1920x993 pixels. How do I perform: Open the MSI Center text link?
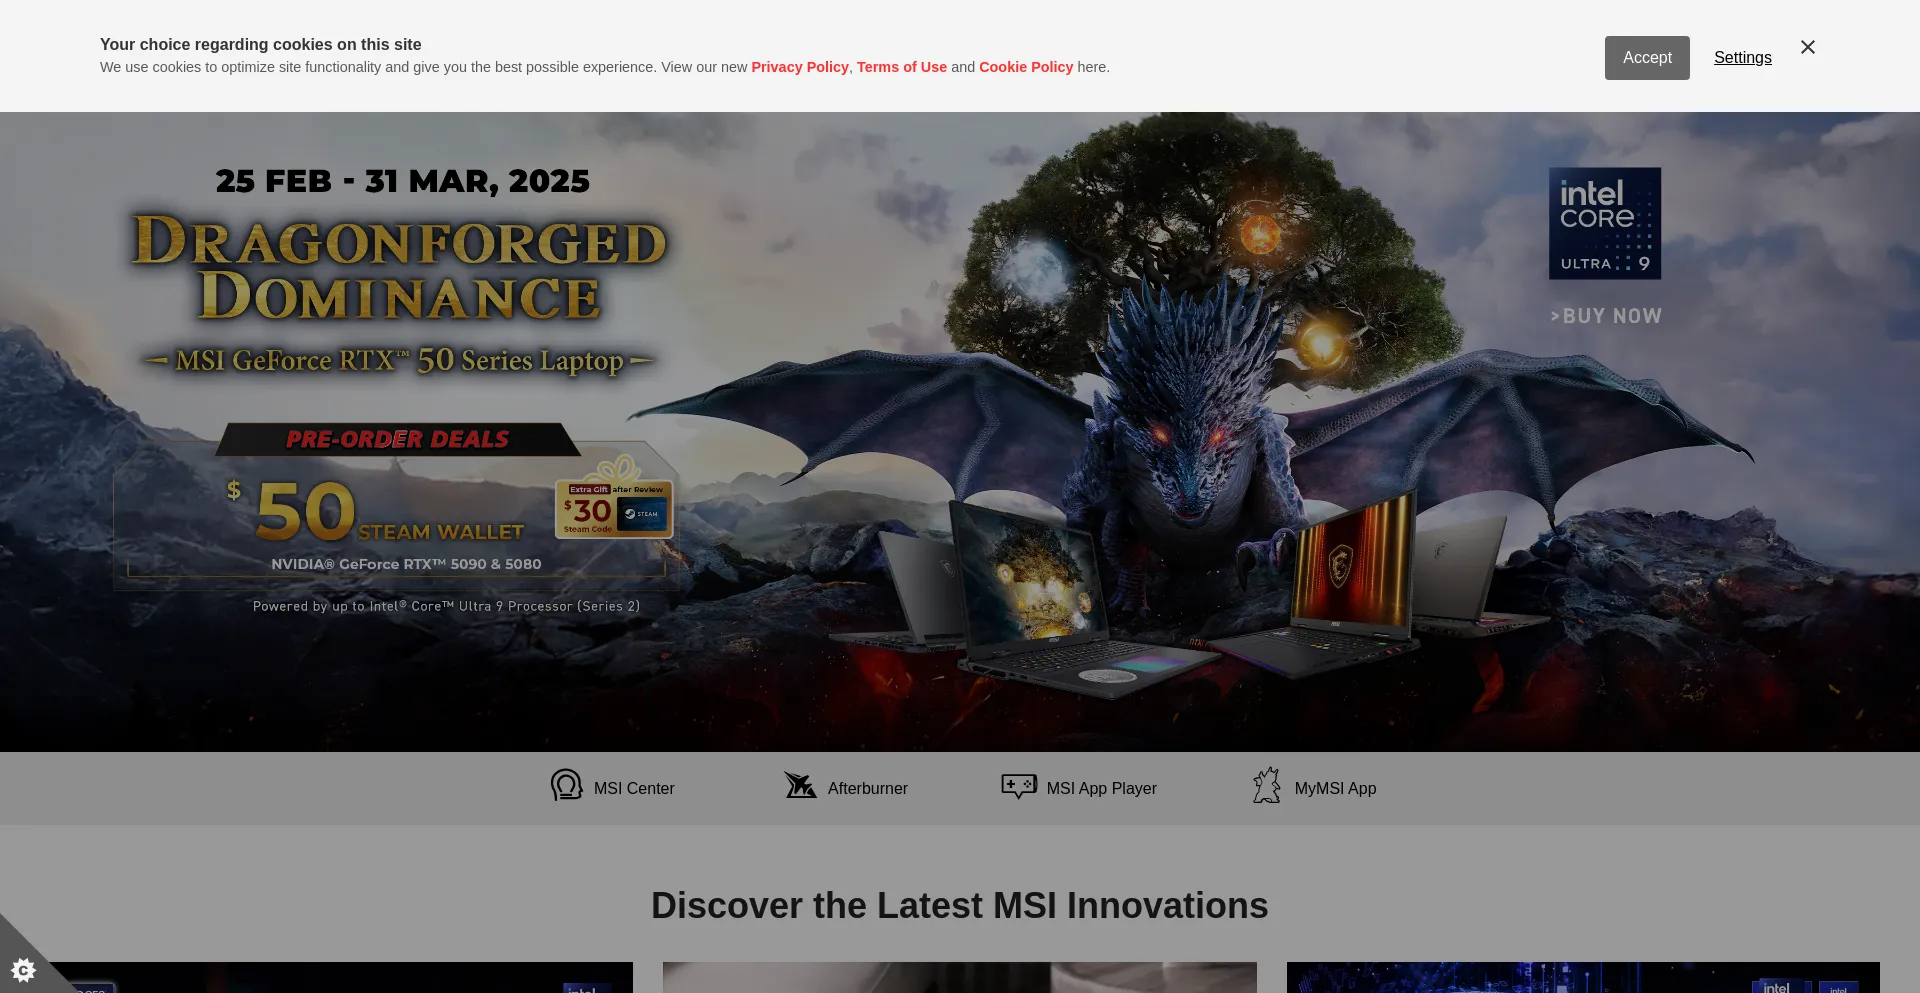(634, 788)
